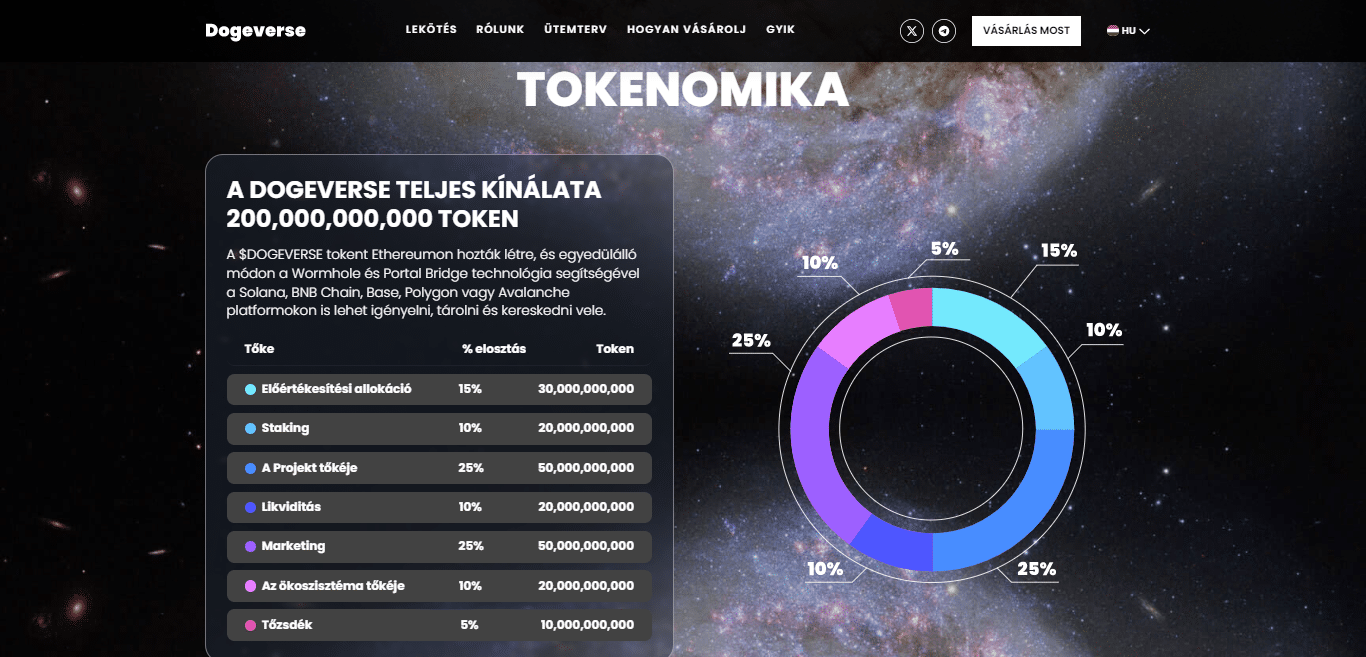Click the Dogeverse logo
The image size is (1366, 657).
click(255, 30)
